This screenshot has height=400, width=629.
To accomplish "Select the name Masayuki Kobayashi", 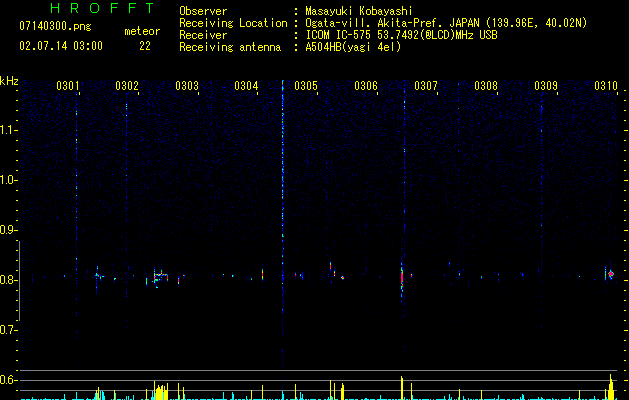I will [x=359, y=11].
